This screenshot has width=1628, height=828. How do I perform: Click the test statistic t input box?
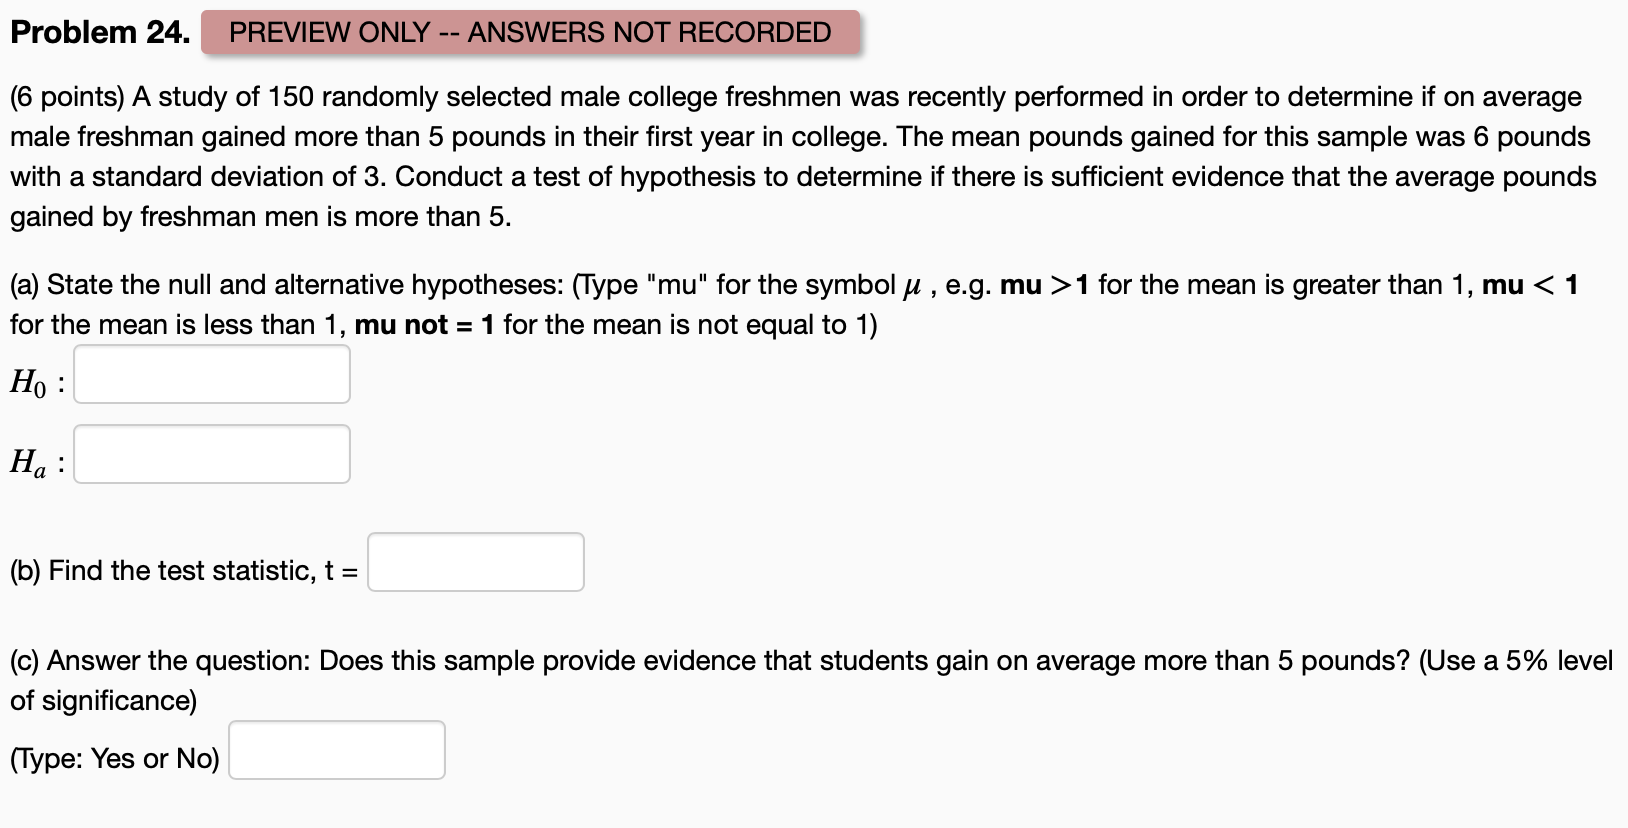pyautogui.click(x=475, y=562)
